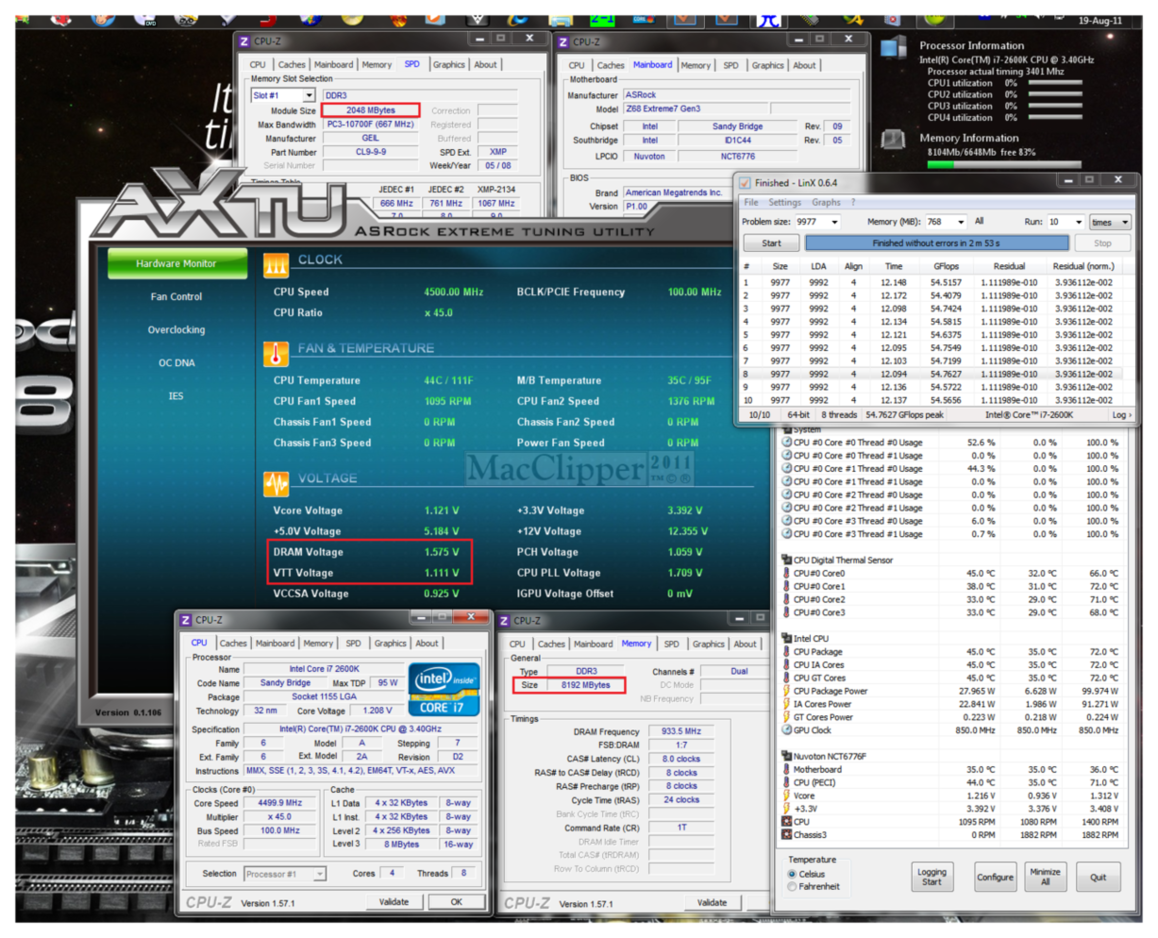Click the Intel Core i7 logo in CPU-Z

point(445,689)
